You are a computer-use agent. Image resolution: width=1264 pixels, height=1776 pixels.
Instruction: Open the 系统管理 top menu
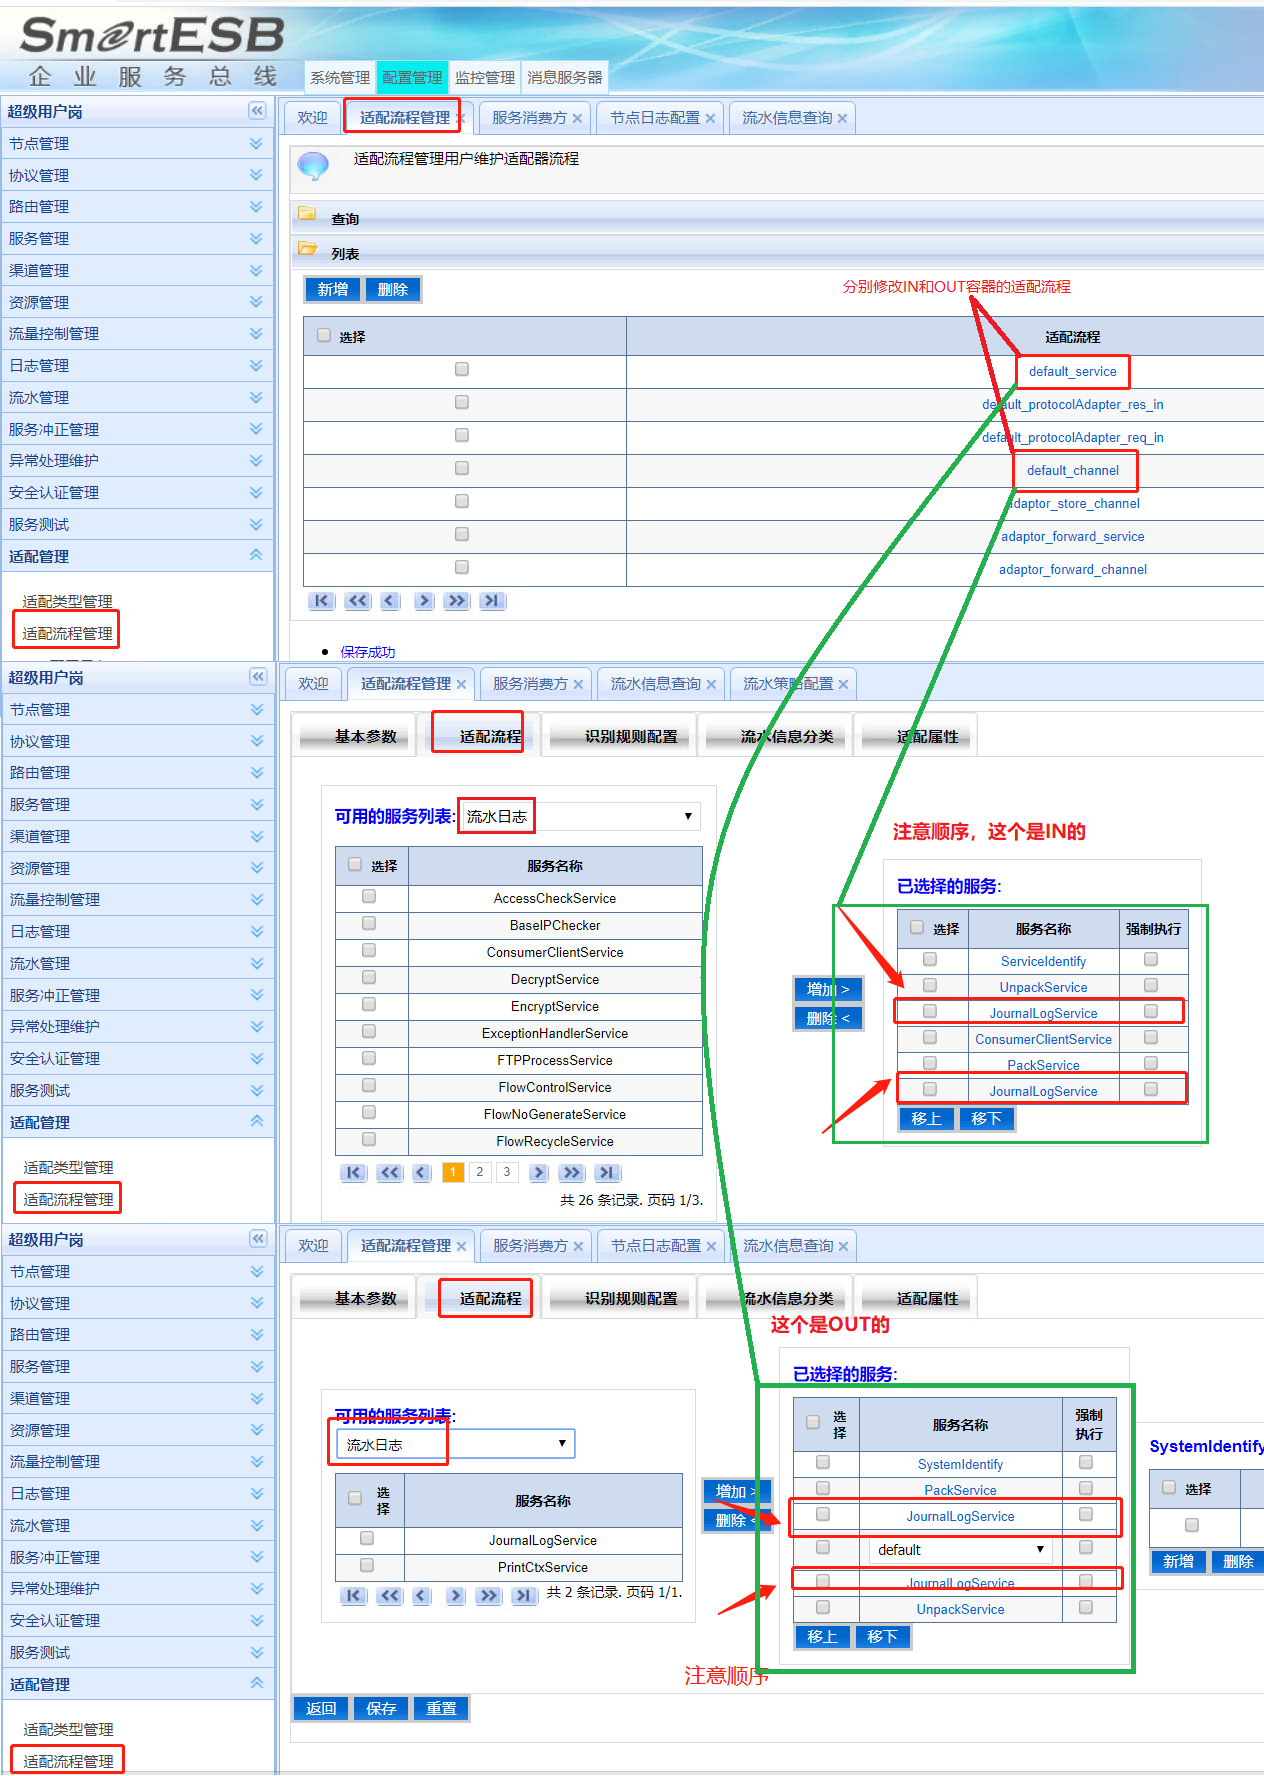tap(340, 78)
